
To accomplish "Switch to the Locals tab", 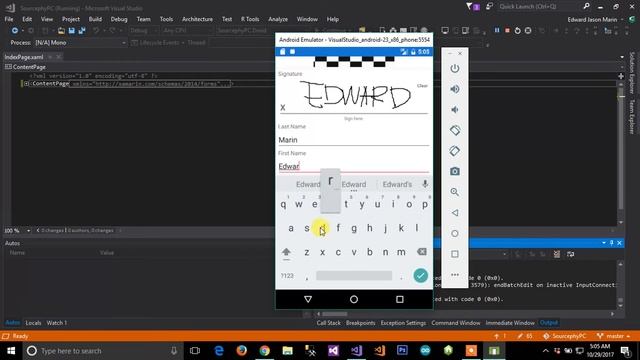I will pos(33,323).
